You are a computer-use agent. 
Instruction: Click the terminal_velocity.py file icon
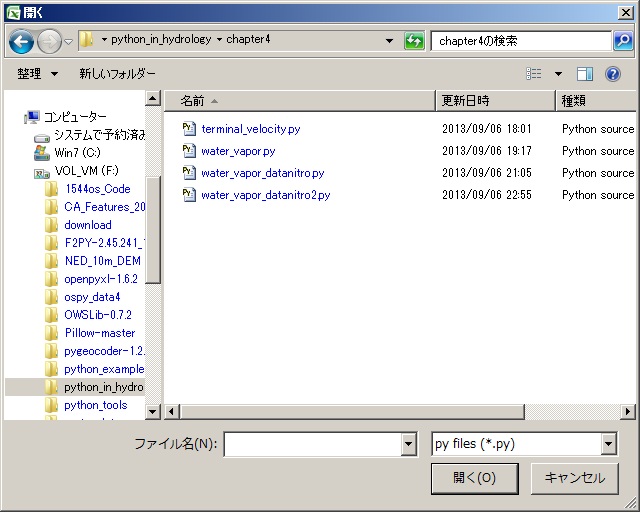(x=189, y=129)
